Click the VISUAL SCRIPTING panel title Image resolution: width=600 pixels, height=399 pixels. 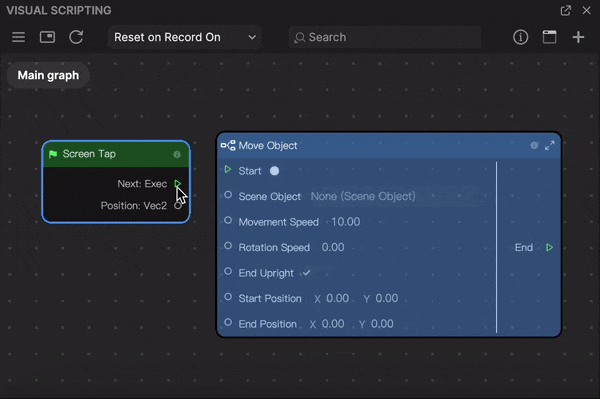(59, 10)
